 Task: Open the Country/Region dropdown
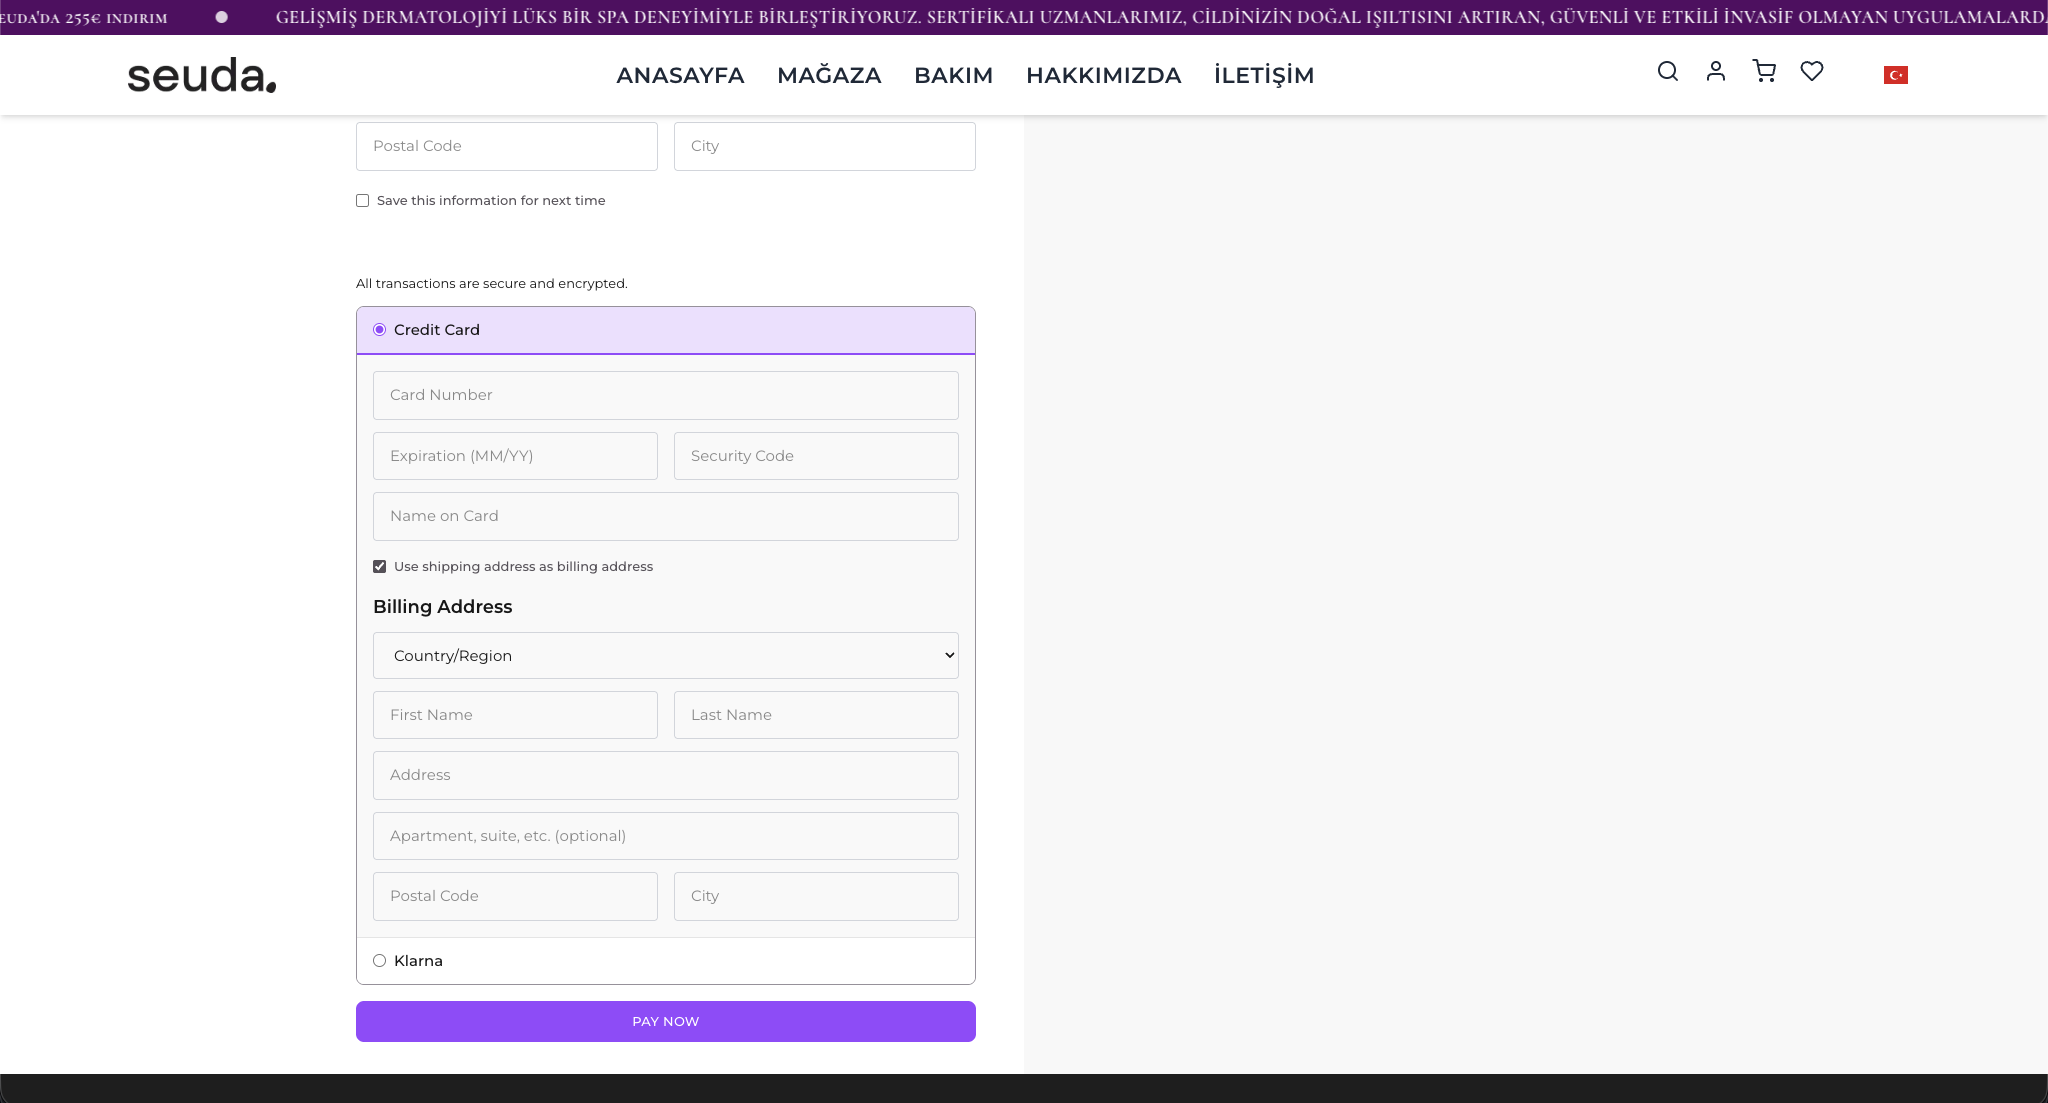(x=665, y=655)
